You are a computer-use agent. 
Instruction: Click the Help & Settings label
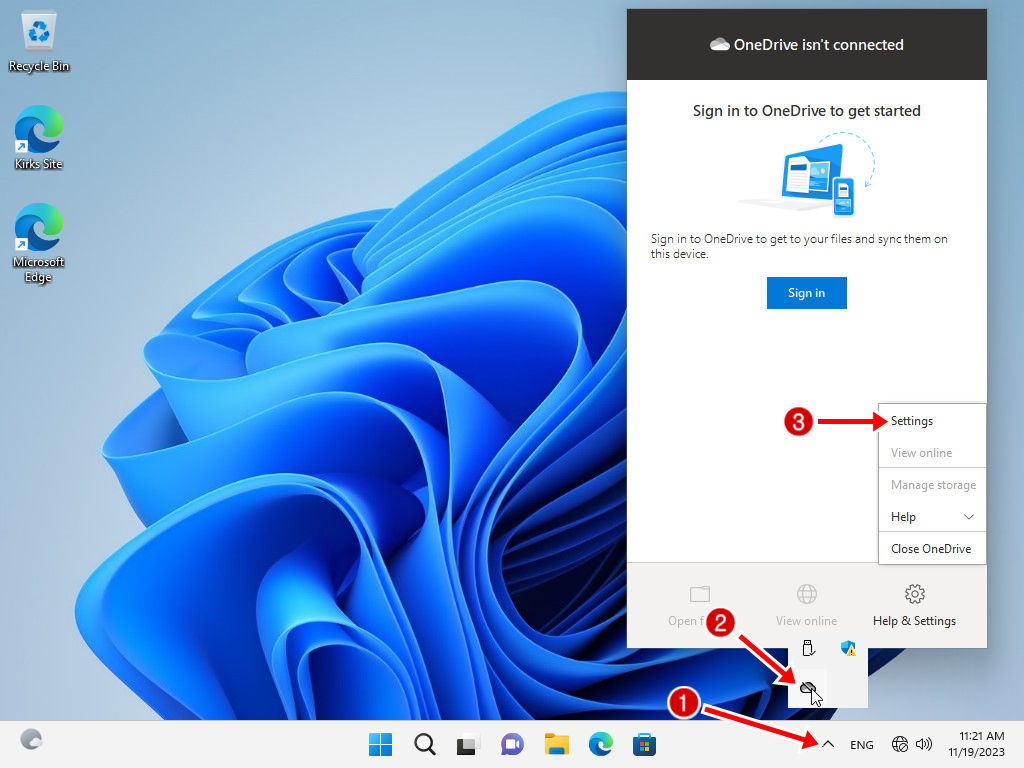914,620
